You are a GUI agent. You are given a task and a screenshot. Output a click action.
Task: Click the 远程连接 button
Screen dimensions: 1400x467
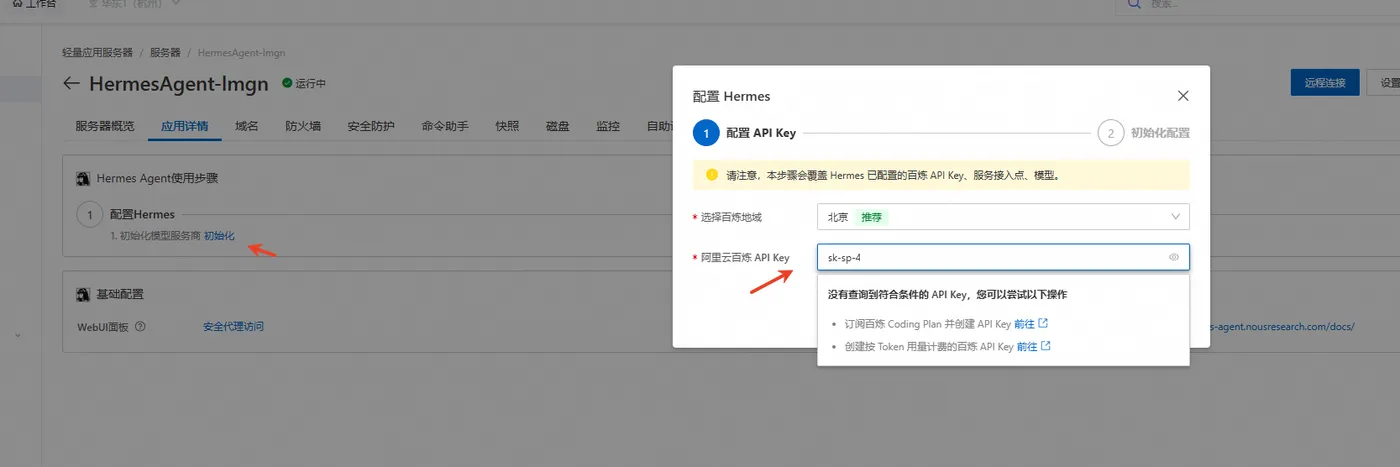1325,83
